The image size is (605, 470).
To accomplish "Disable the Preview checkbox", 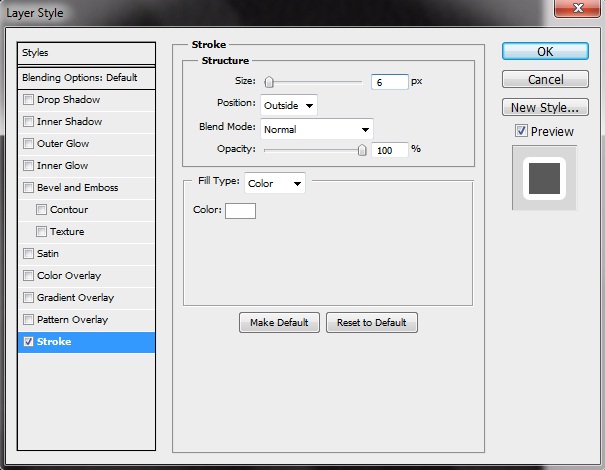I will 521,131.
